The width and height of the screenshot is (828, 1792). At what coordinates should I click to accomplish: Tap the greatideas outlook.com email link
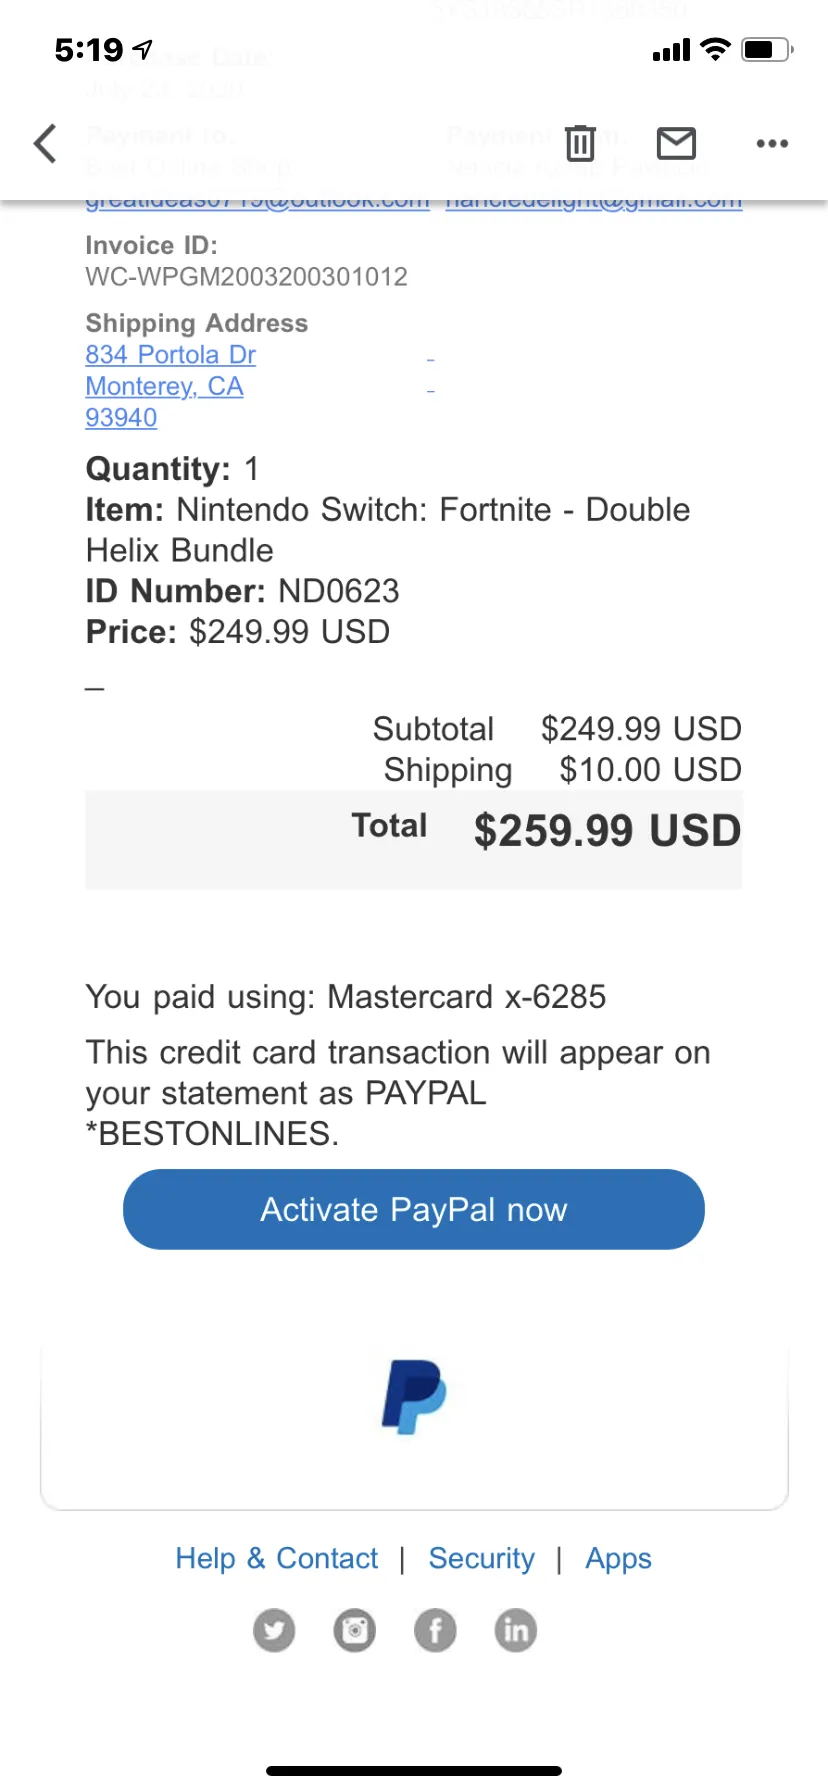click(258, 203)
